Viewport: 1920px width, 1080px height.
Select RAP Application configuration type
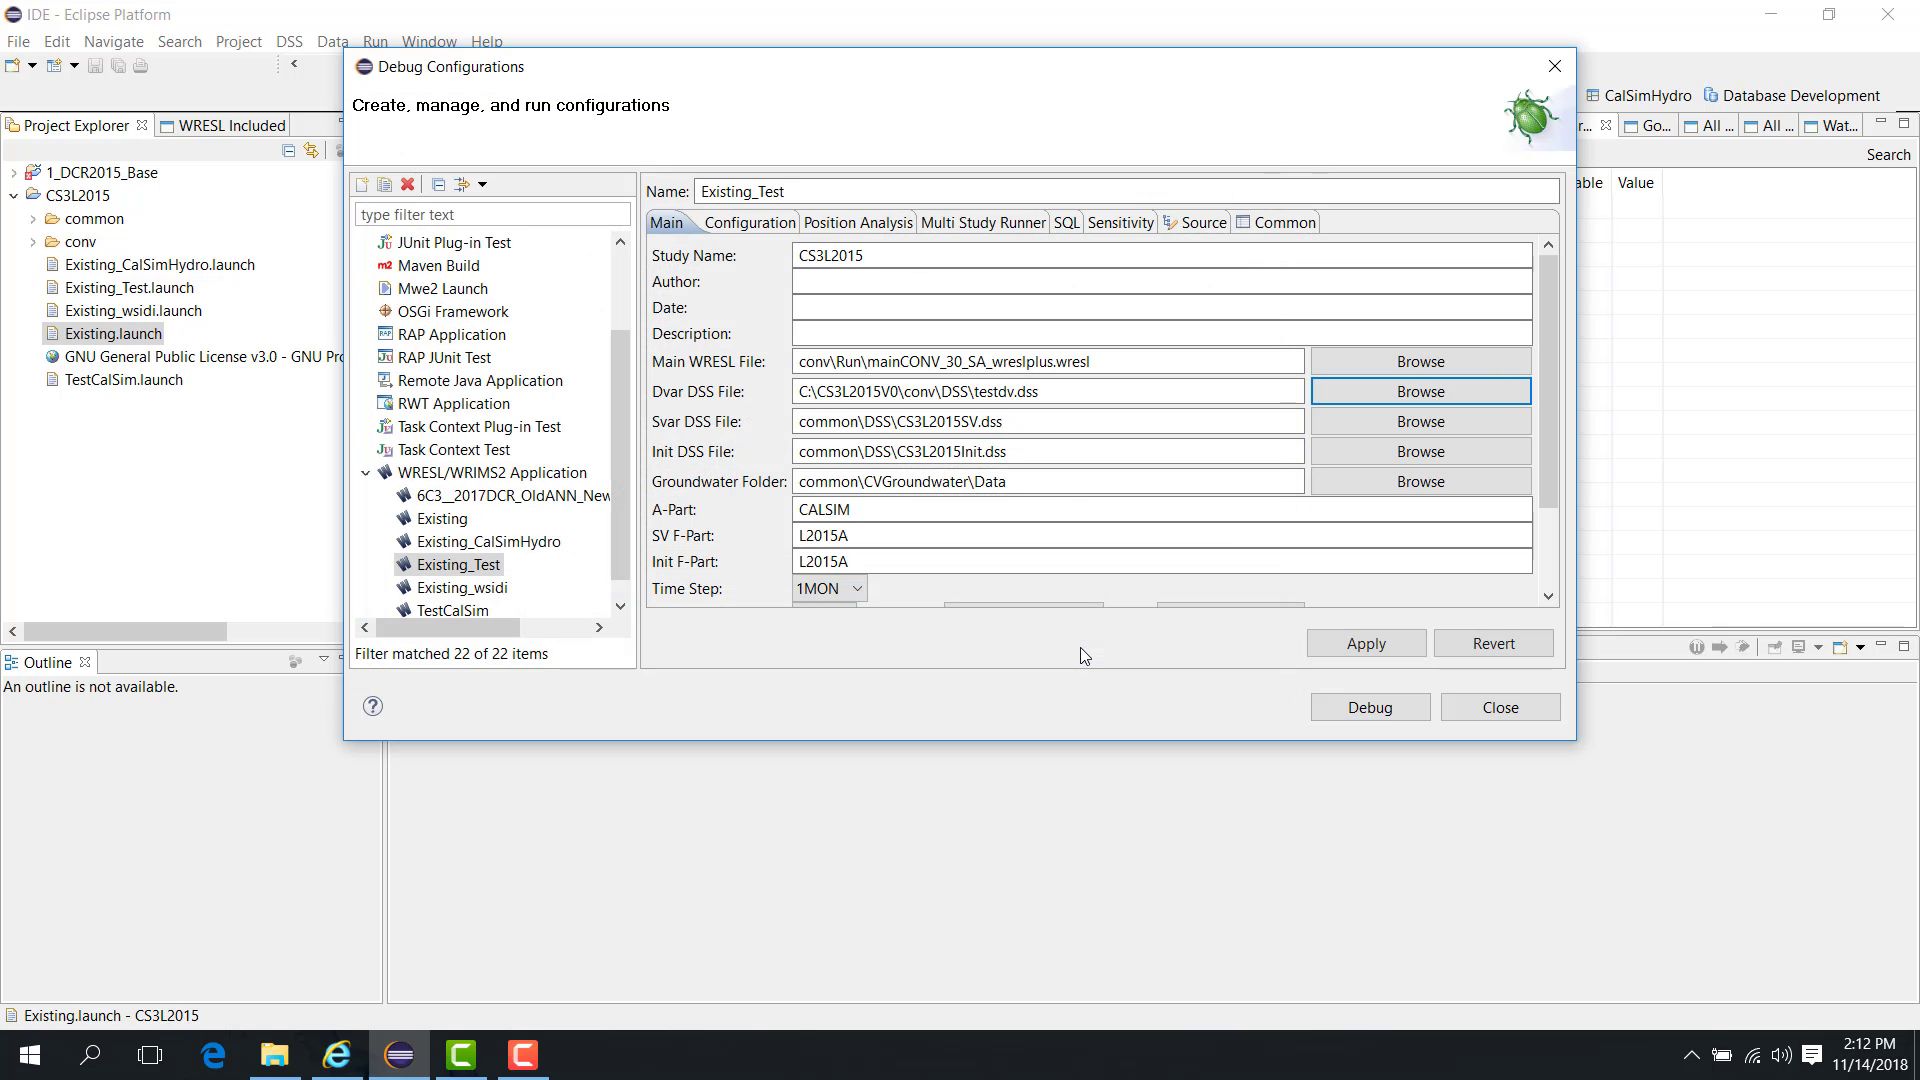[451, 335]
